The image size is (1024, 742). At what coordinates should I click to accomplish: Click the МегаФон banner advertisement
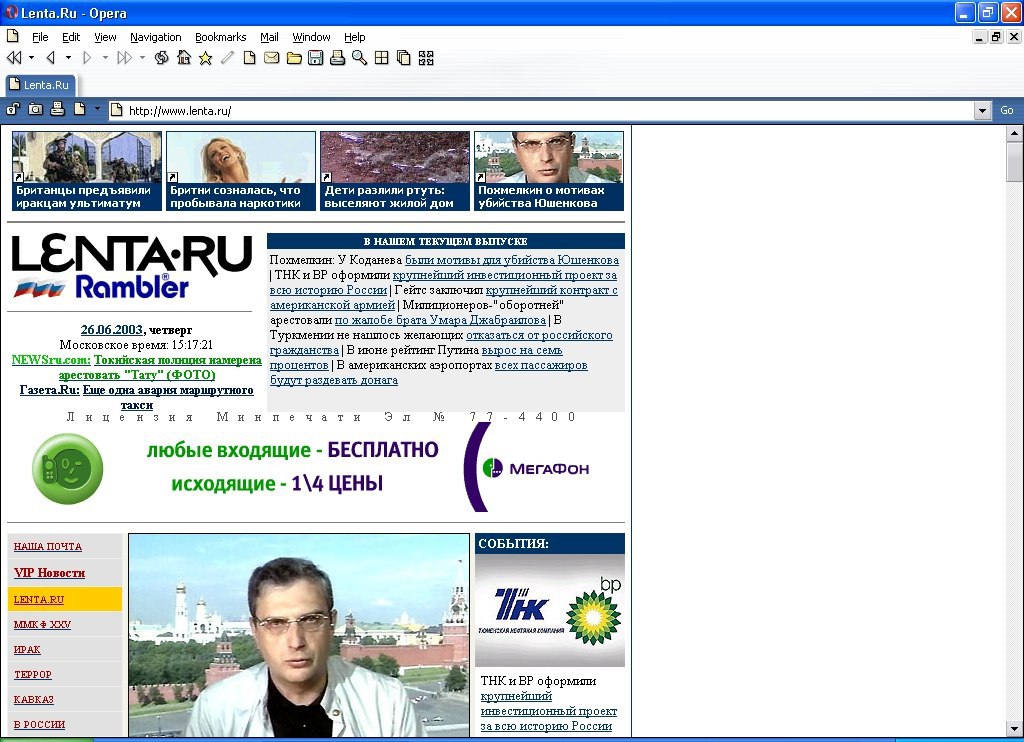tap(315, 468)
